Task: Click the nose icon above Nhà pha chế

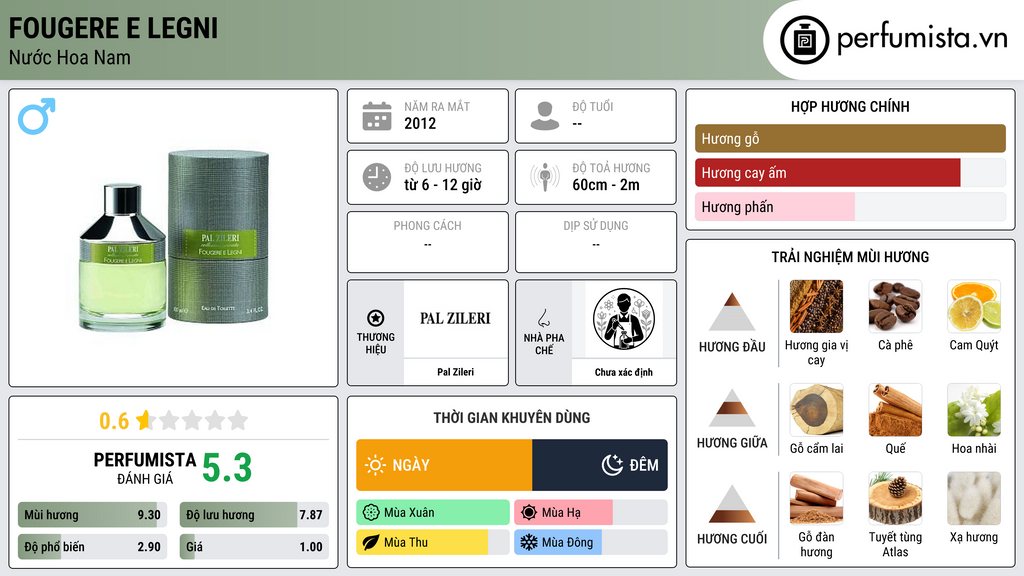Action: (543, 318)
